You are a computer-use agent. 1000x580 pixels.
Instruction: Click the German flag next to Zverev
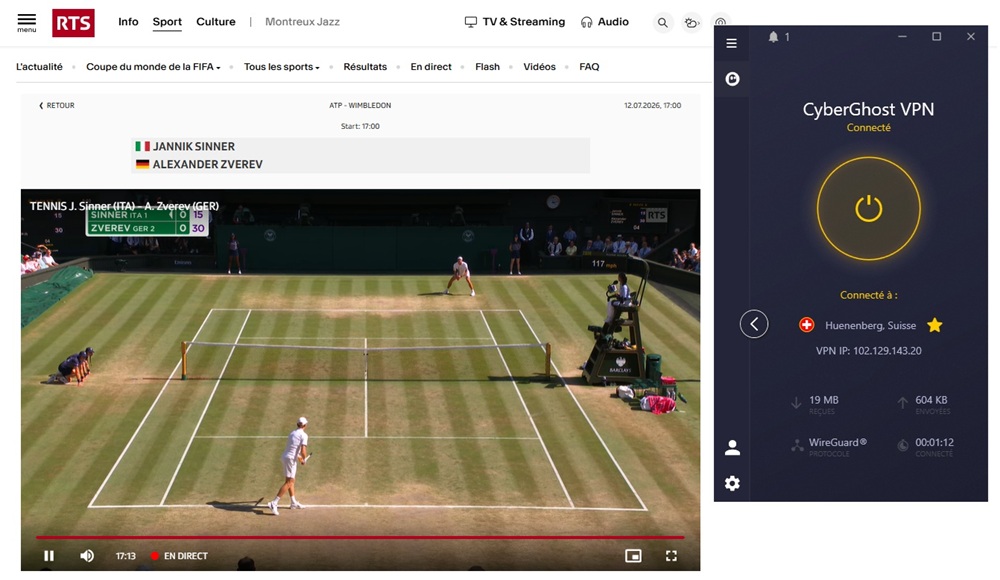click(x=142, y=164)
